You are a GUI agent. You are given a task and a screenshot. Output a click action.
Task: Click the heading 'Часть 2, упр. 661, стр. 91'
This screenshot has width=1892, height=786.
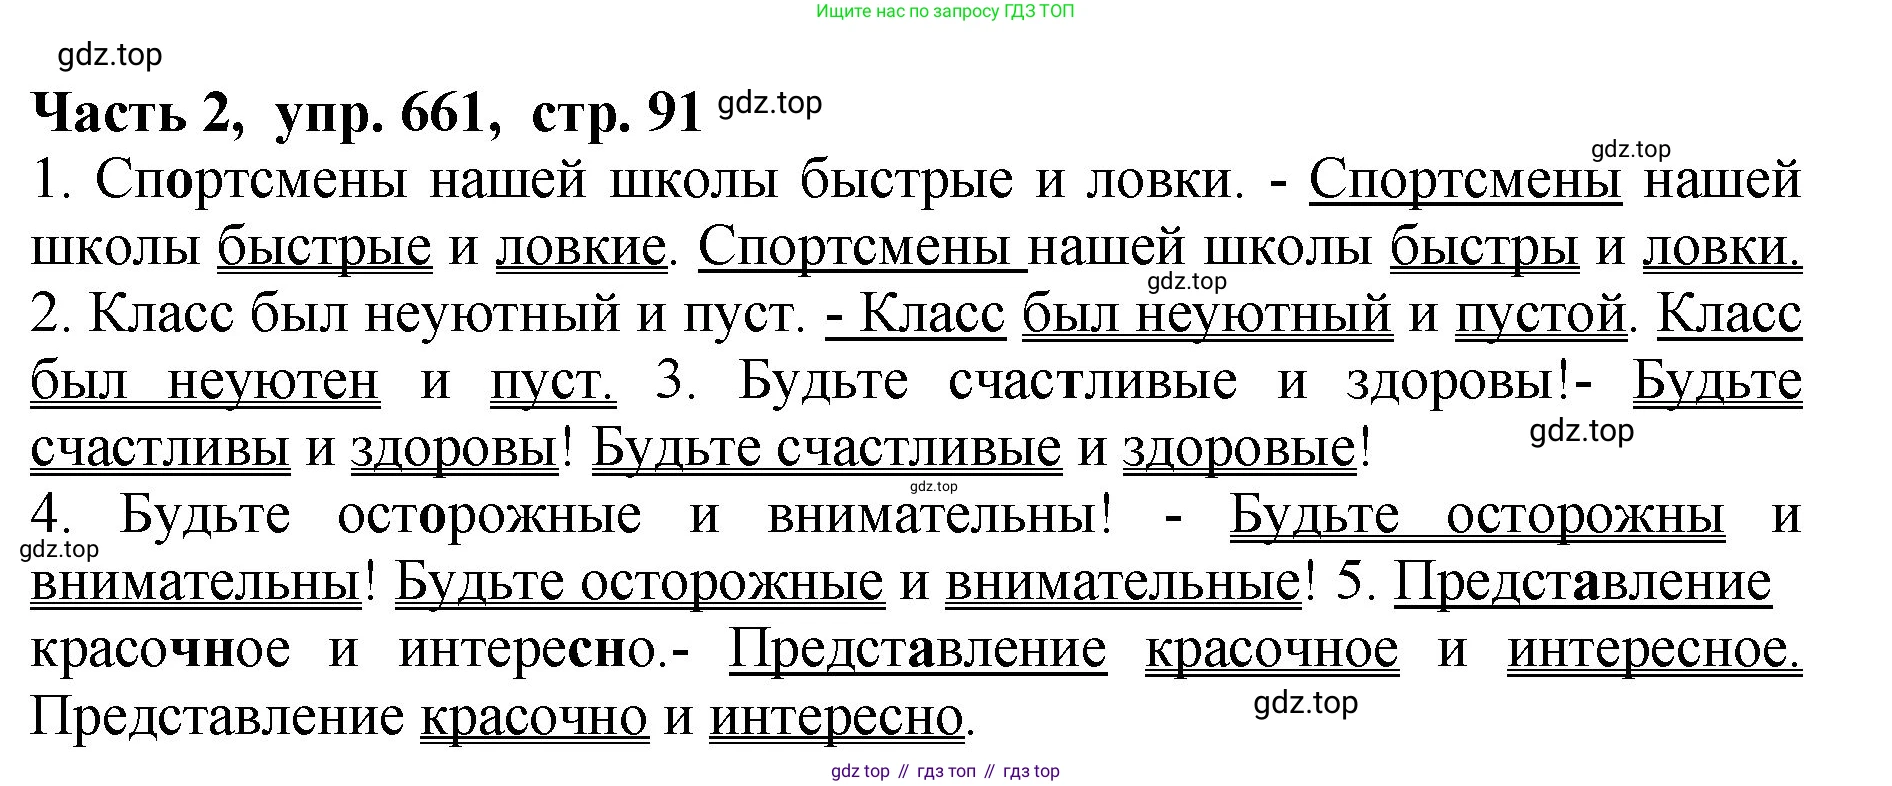[x=367, y=113]
